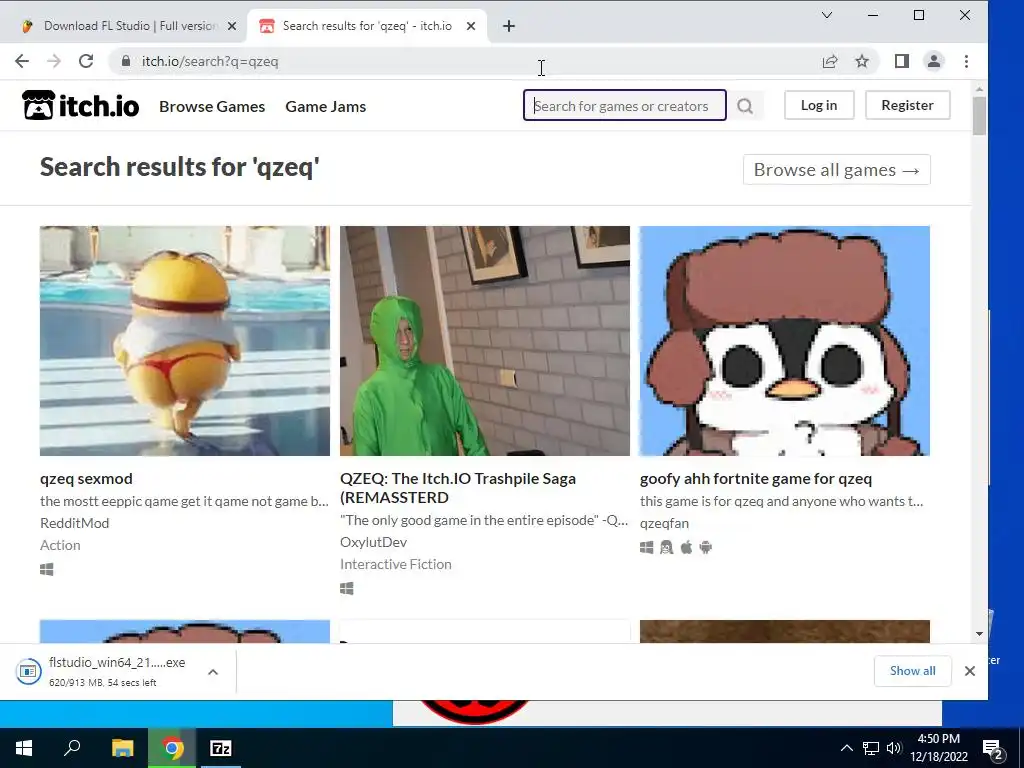
Task: Reload the itch.io page
Action: (x=86, y=61)
